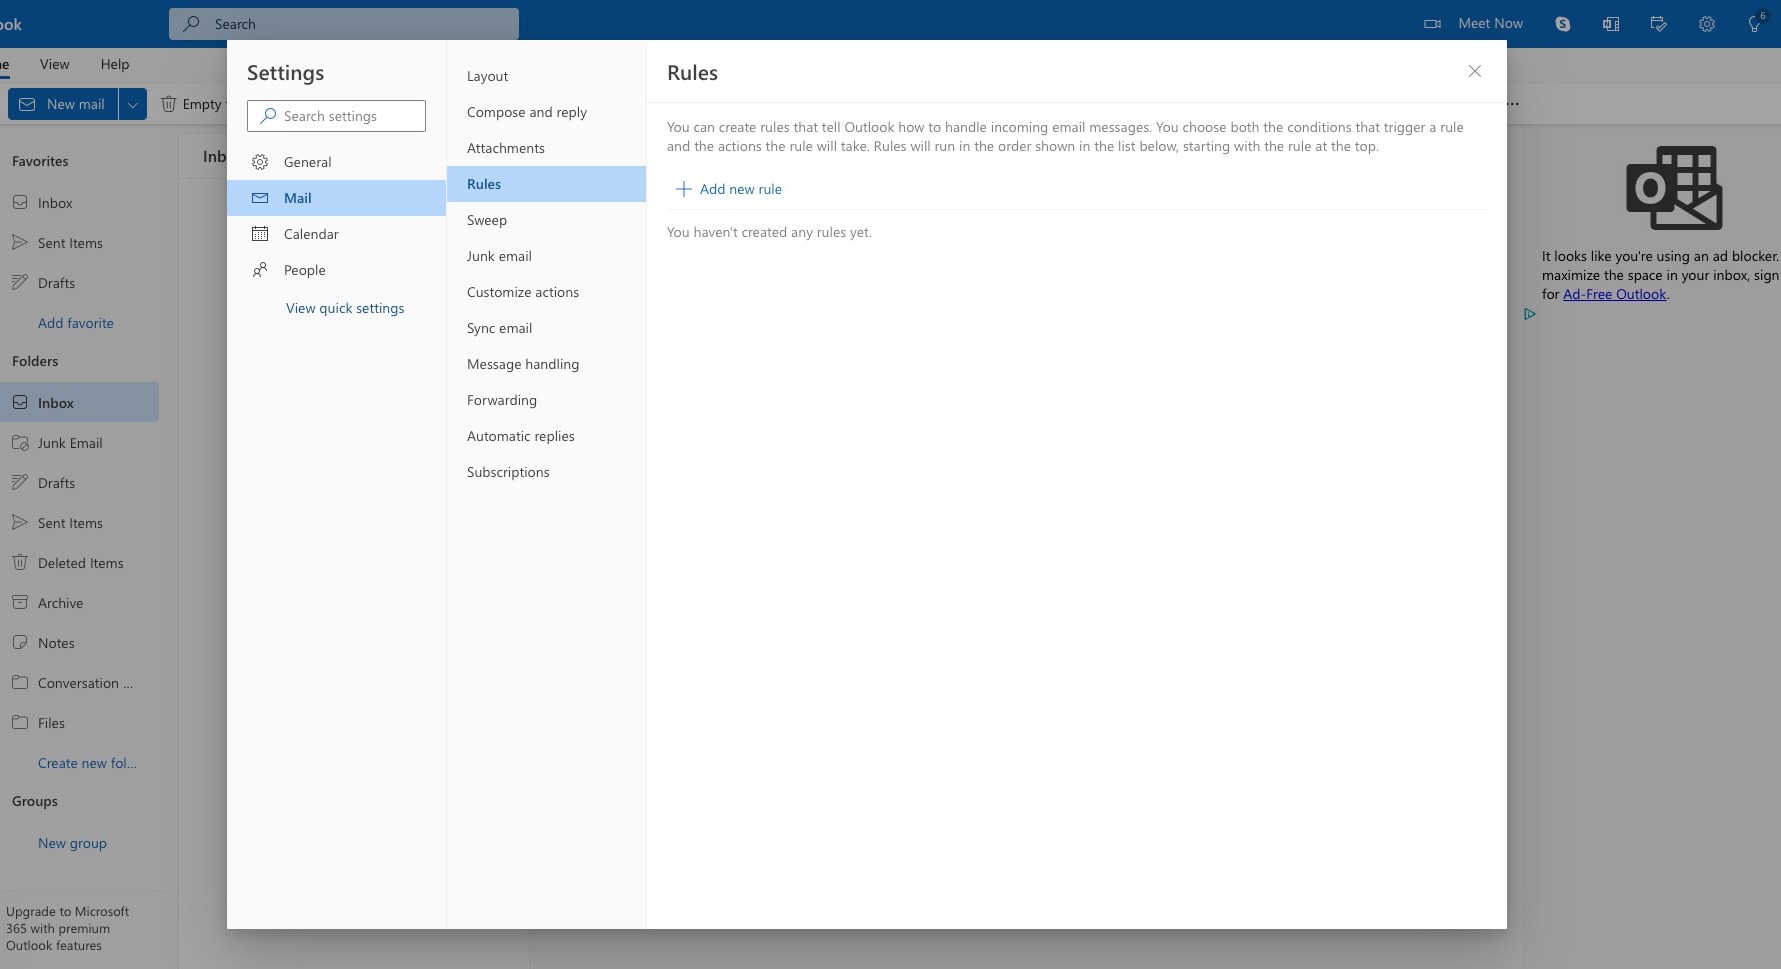This screenshot has width=1781, height=969.
Task: Close the Settings dialog
Action: pyautogui.click(x=1474, y=71)
